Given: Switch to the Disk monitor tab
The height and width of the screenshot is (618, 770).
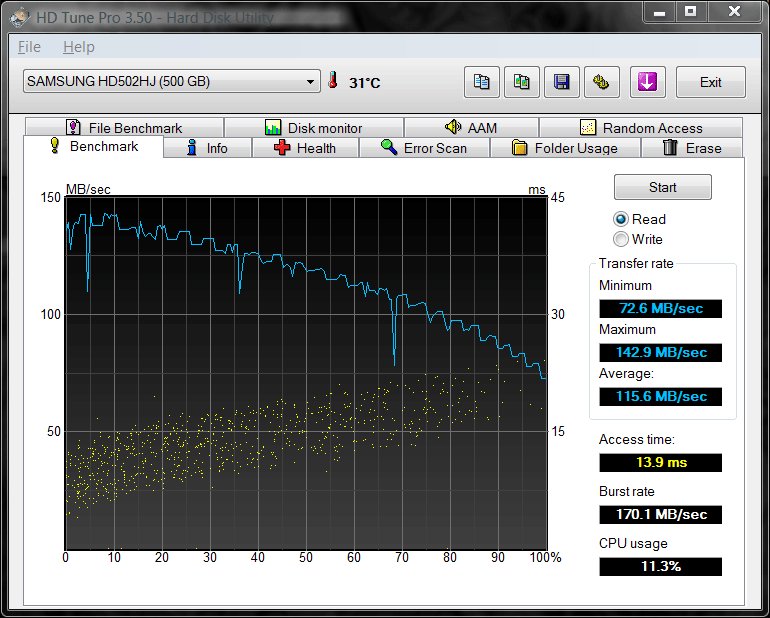Looking at the screenshot, I should (314, 128).
